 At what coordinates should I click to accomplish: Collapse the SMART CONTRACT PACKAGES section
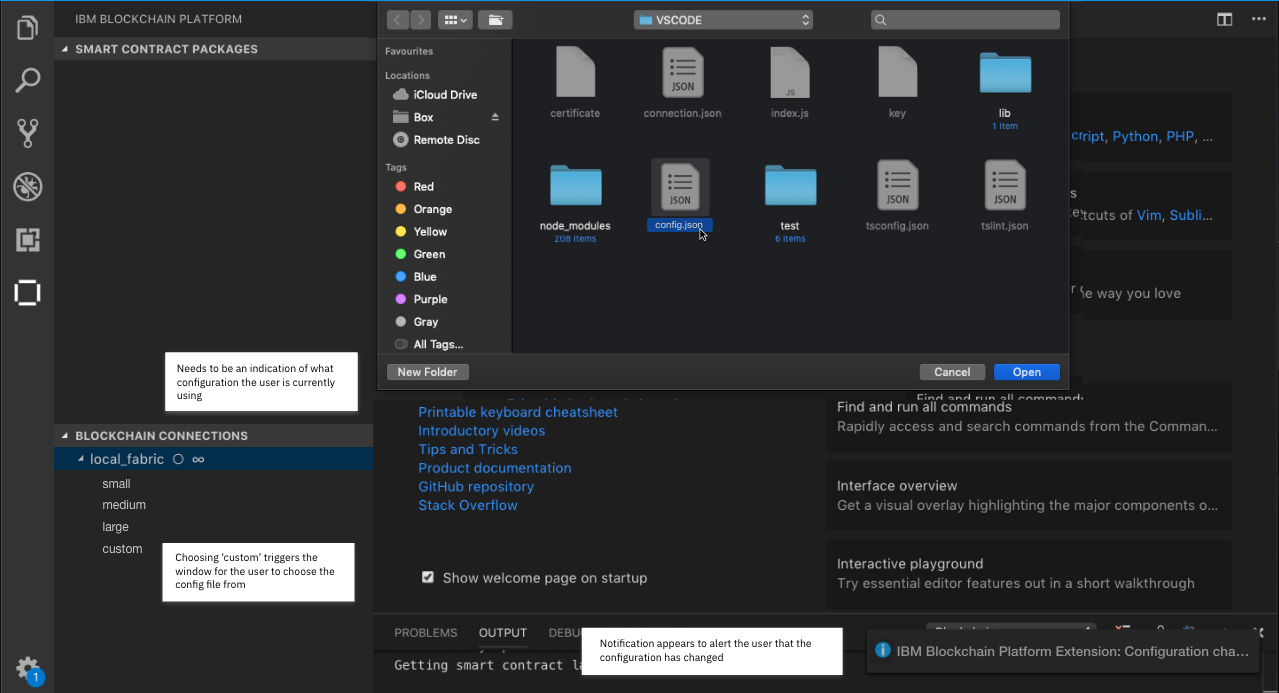pos(64,48)
